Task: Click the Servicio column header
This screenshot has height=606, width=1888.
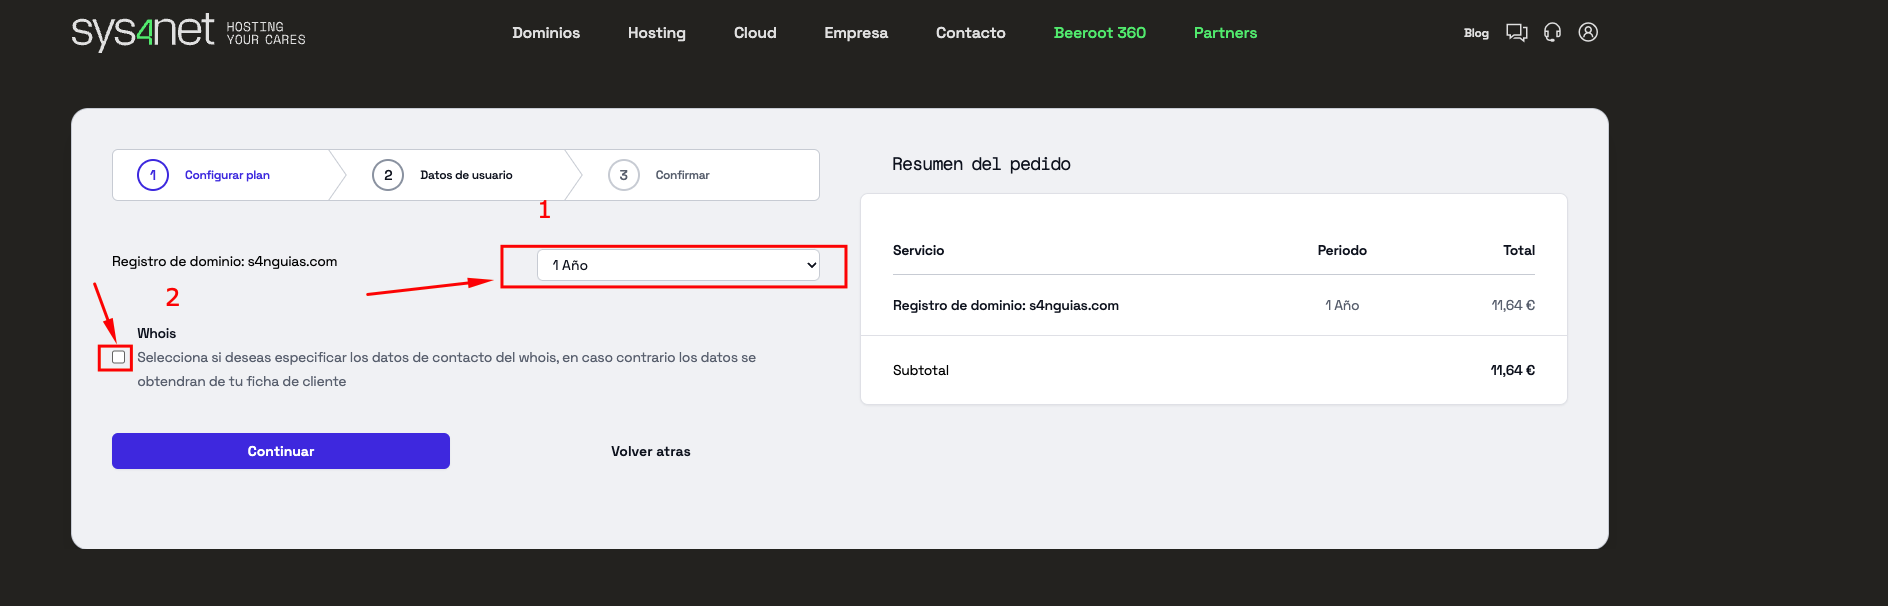Action: [918, 250]
